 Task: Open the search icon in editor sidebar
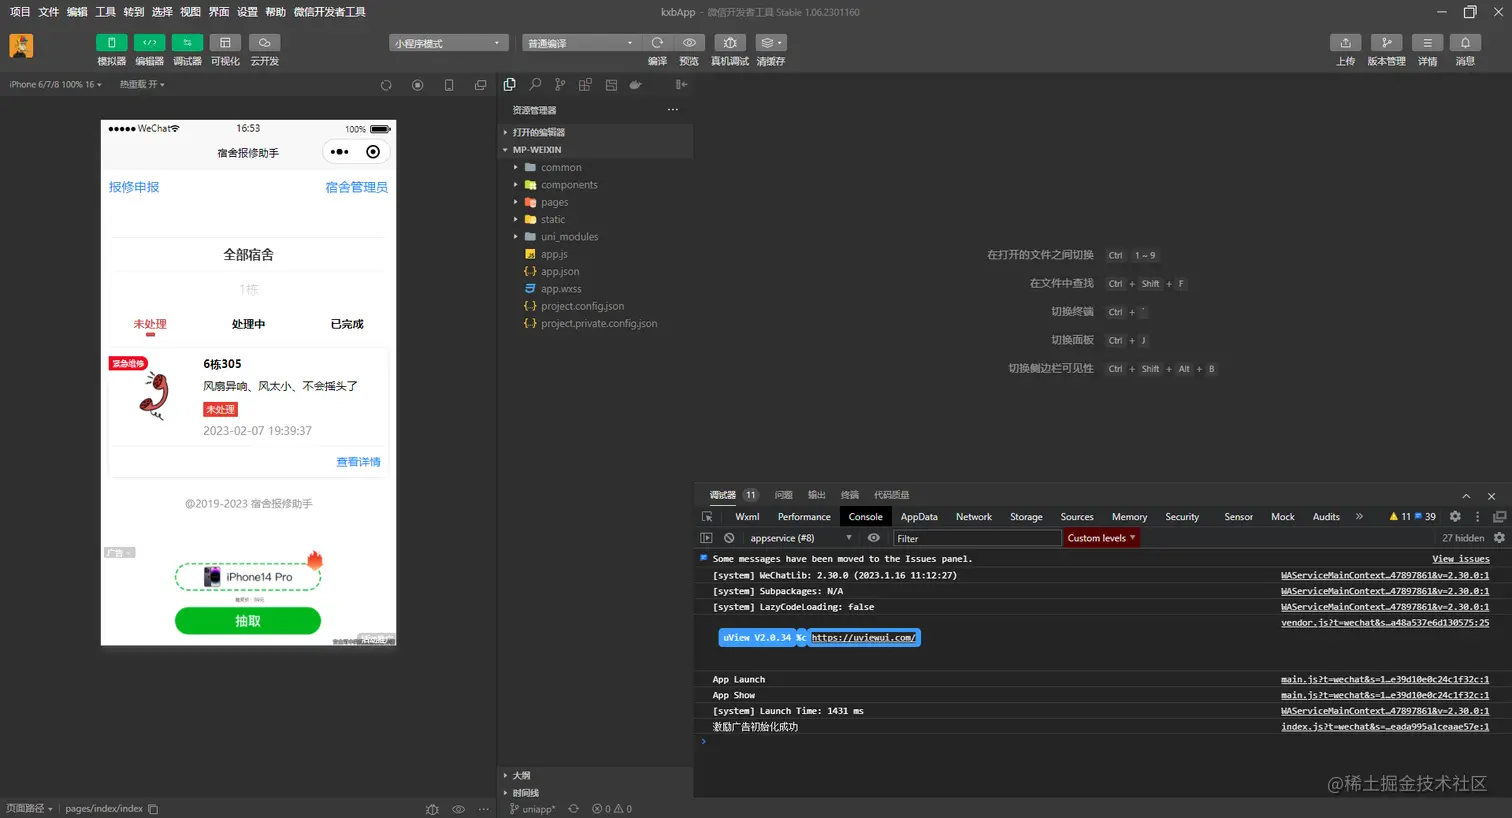pos(535,85)
